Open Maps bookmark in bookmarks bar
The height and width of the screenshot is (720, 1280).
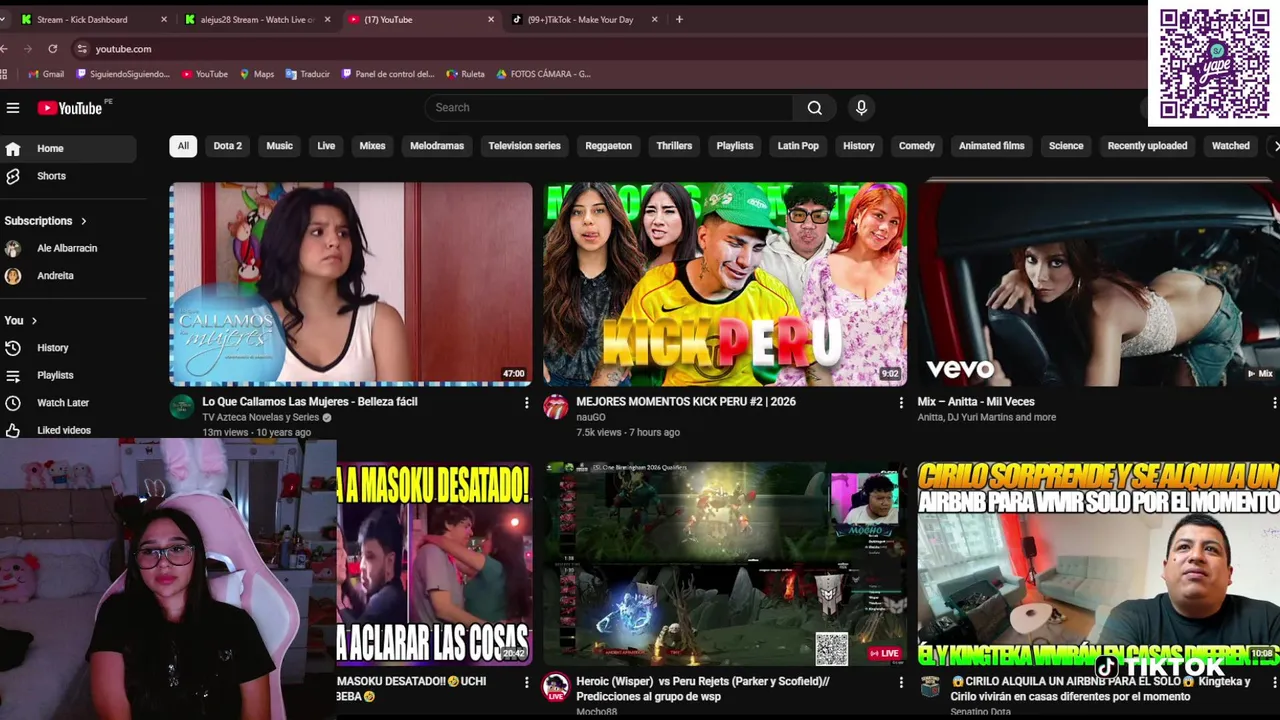(257, 74)
